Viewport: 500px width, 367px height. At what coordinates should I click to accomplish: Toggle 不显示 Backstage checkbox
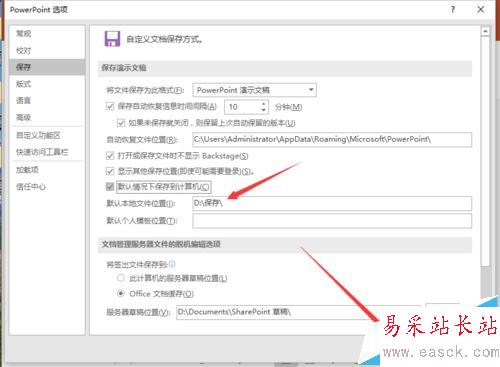point(110,156)
